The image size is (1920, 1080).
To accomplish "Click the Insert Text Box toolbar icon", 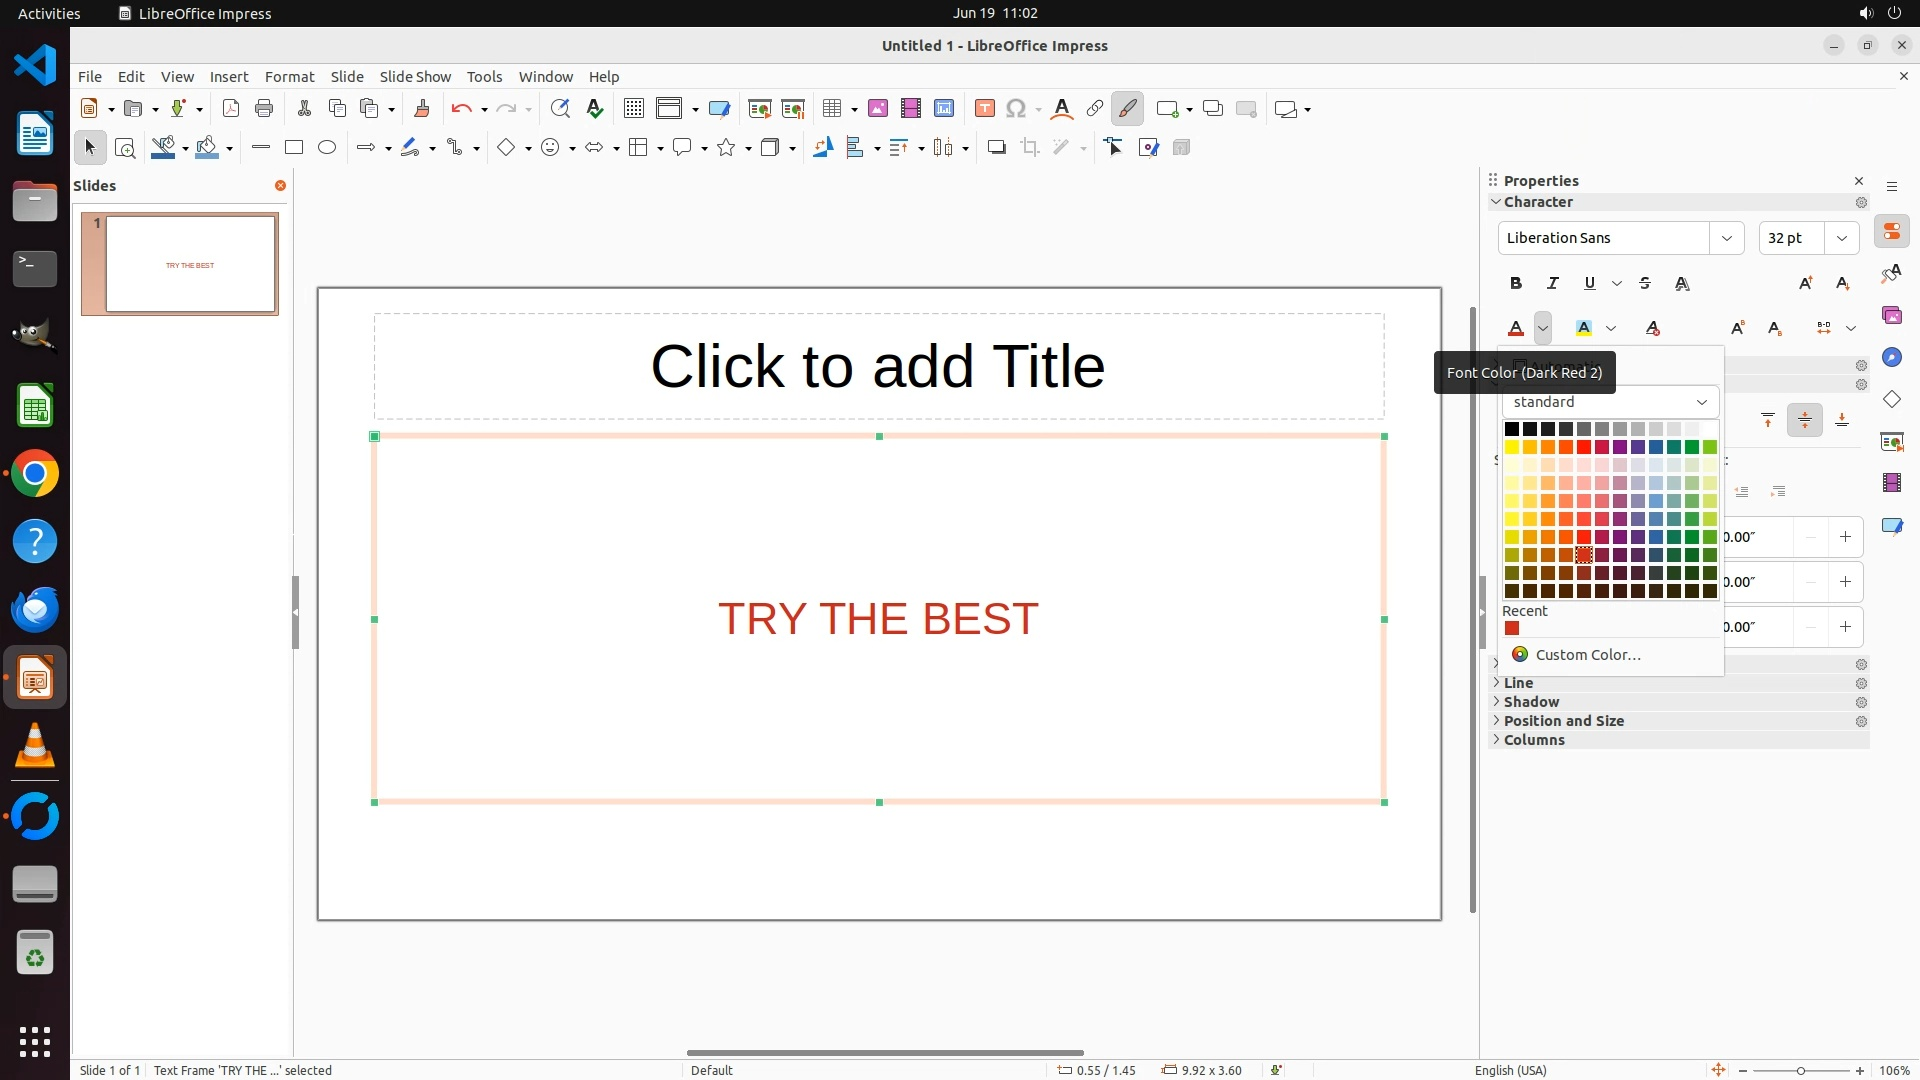I will click(x=984, y=109).
